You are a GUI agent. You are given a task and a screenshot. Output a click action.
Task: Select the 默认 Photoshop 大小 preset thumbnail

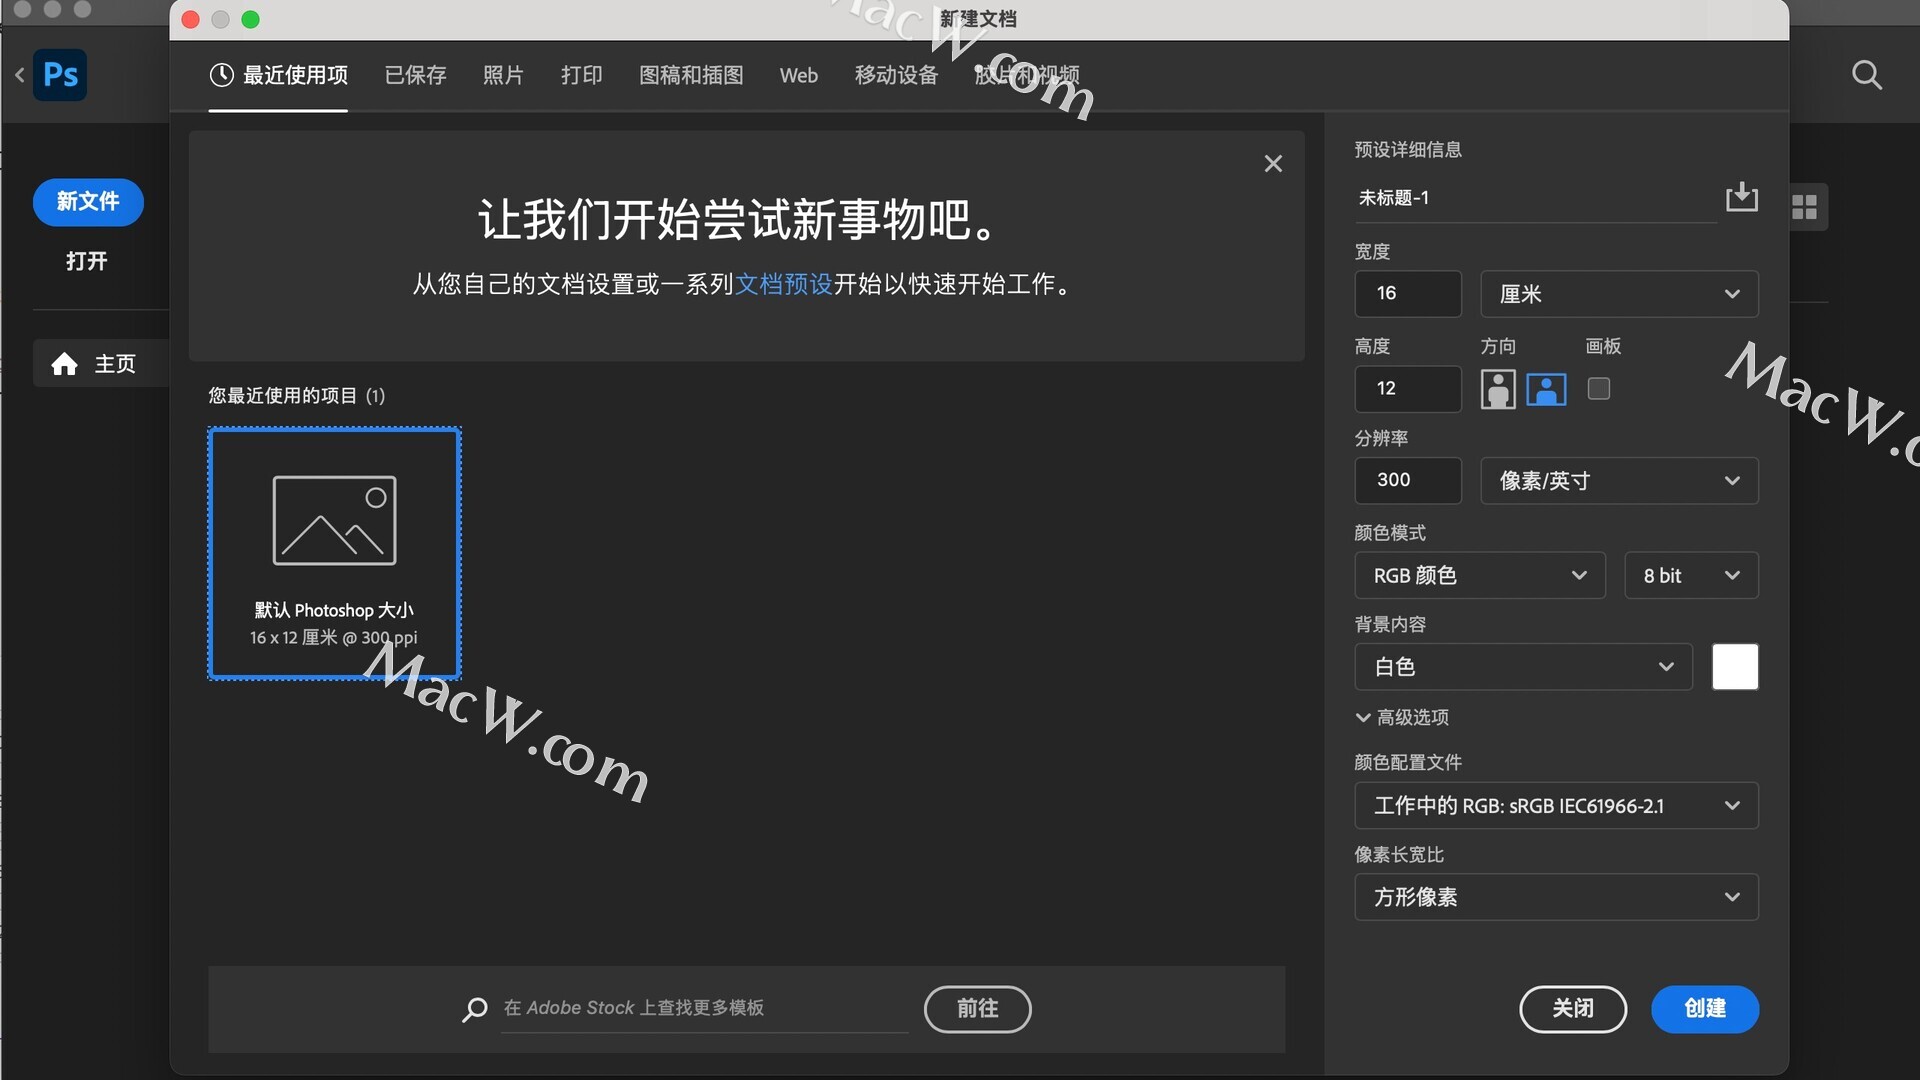pyautogui.click(x=334, y=553)
